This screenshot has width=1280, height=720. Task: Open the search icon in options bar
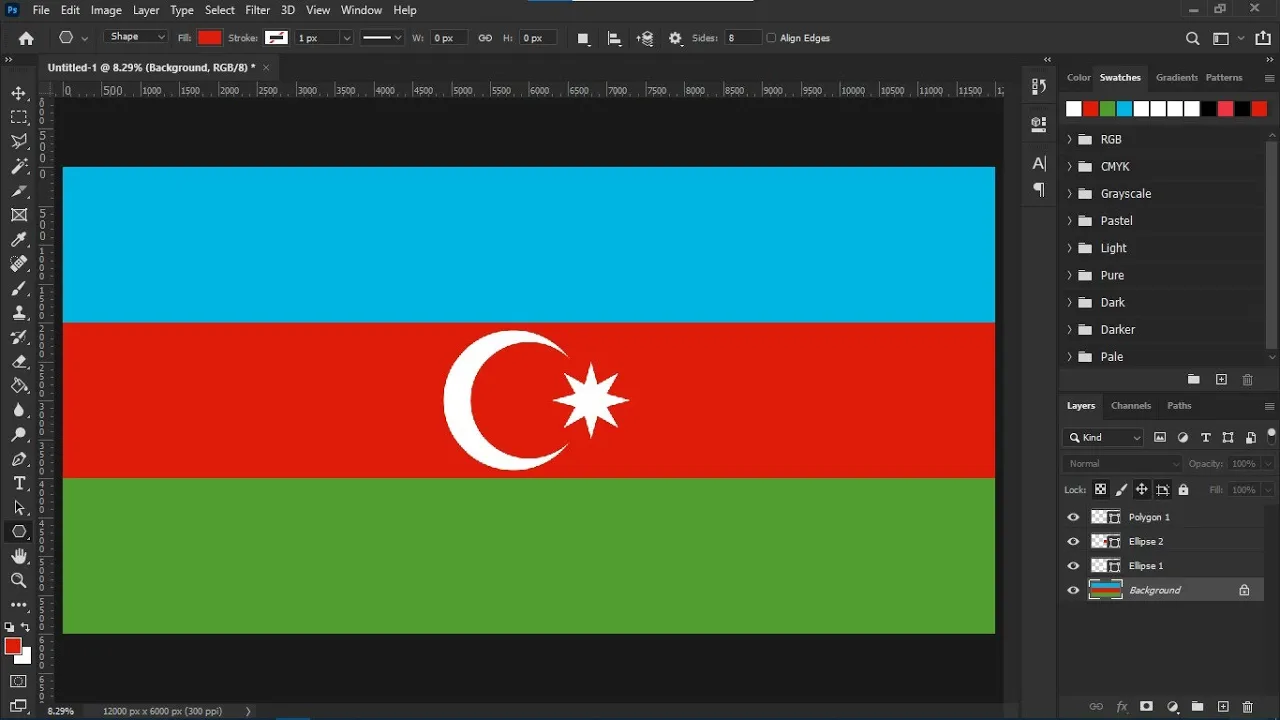tap(1192, 38)
